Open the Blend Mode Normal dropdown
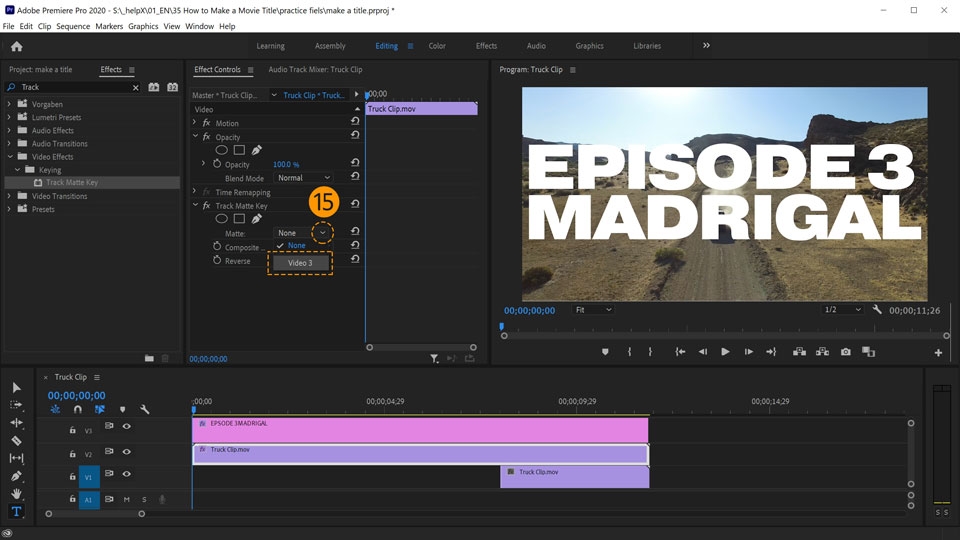The width and height of the screenshot is (960, 540). [x=303, y=178]
